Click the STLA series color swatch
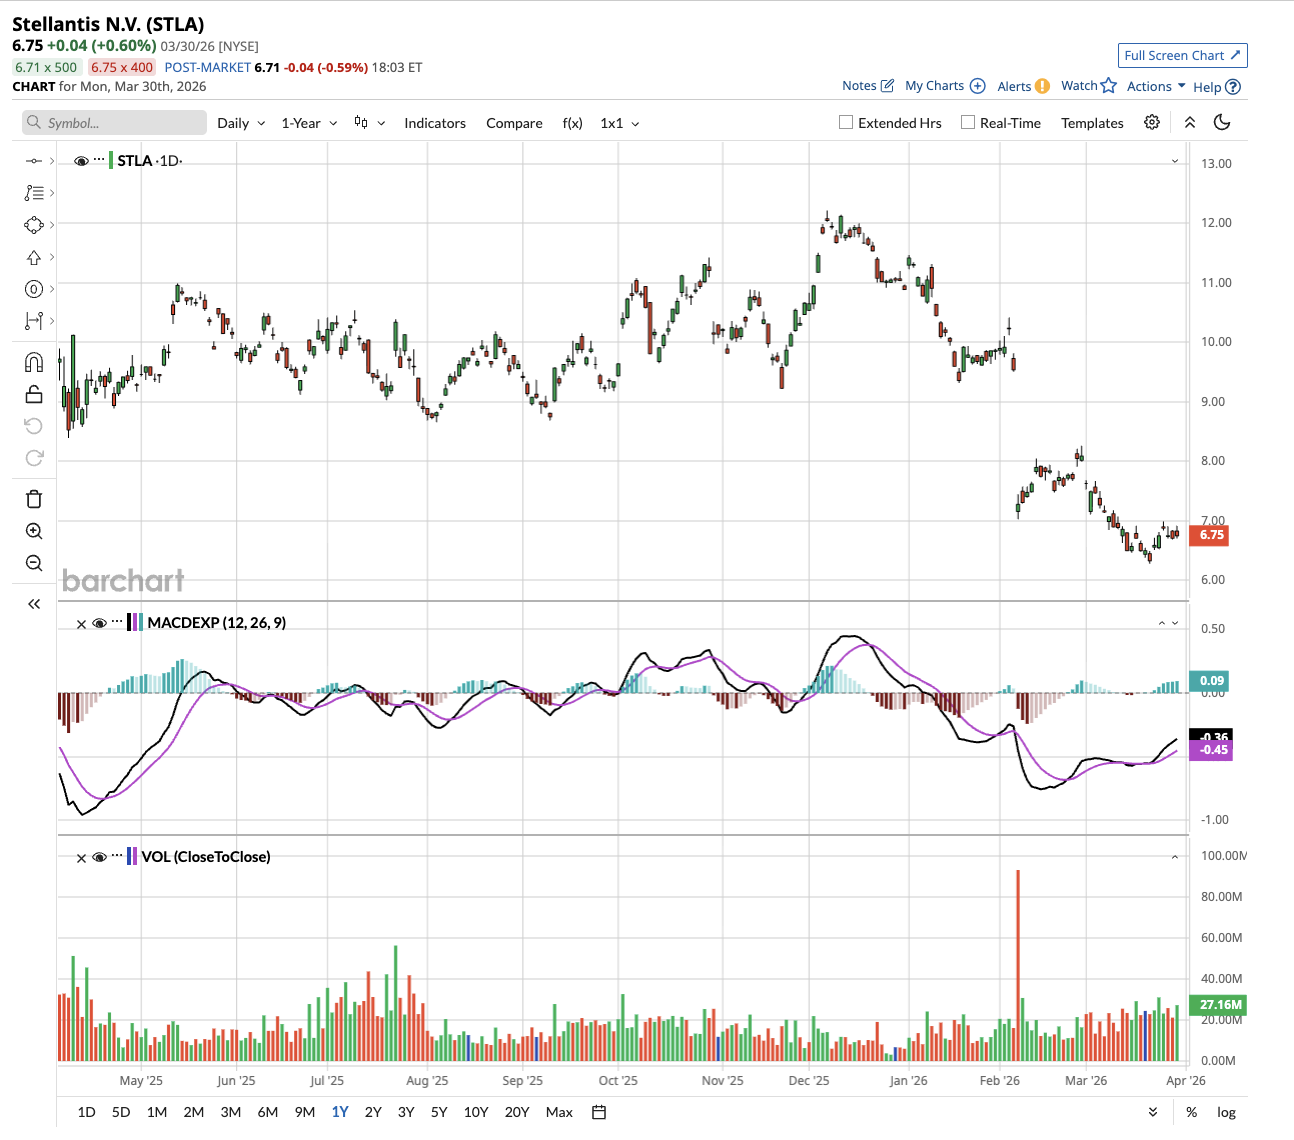The image size is (1294, 1140). 111,161
